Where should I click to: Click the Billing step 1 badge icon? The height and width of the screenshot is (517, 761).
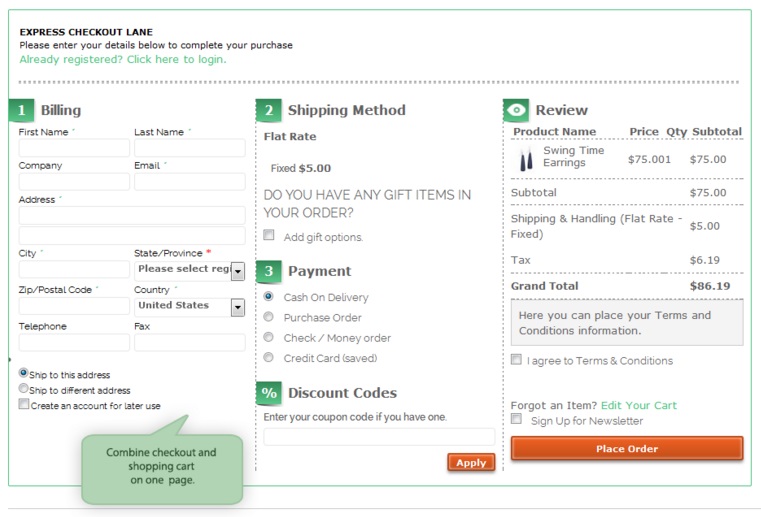[x=21, y=110]
